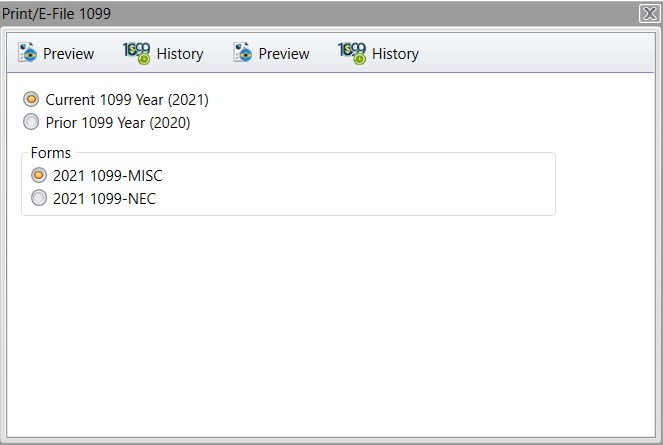Select the Prior 1099 Year (2020) radio button

(32, 123)
